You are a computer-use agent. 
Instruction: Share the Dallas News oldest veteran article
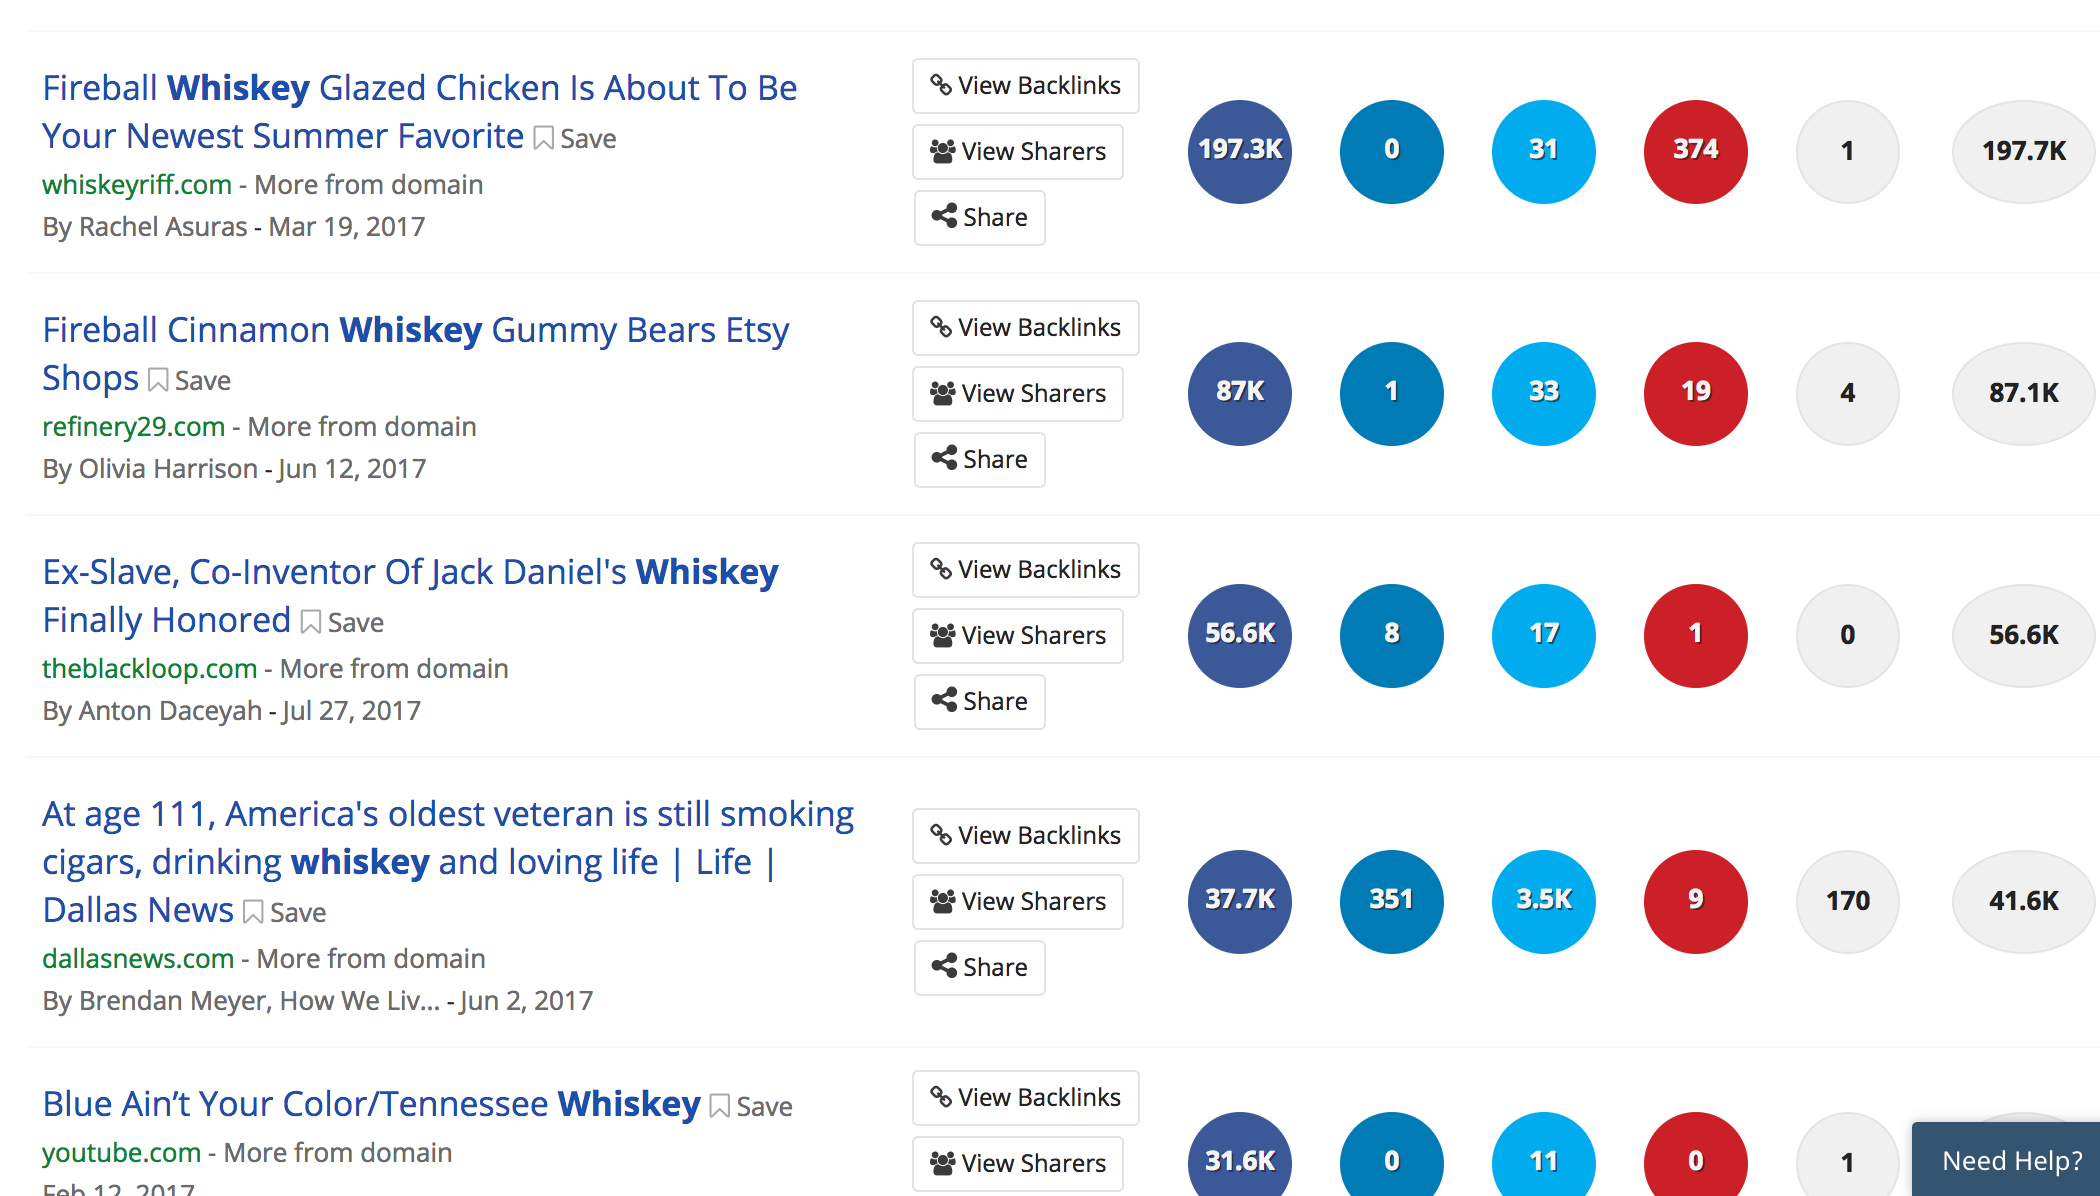click(979, 968)
